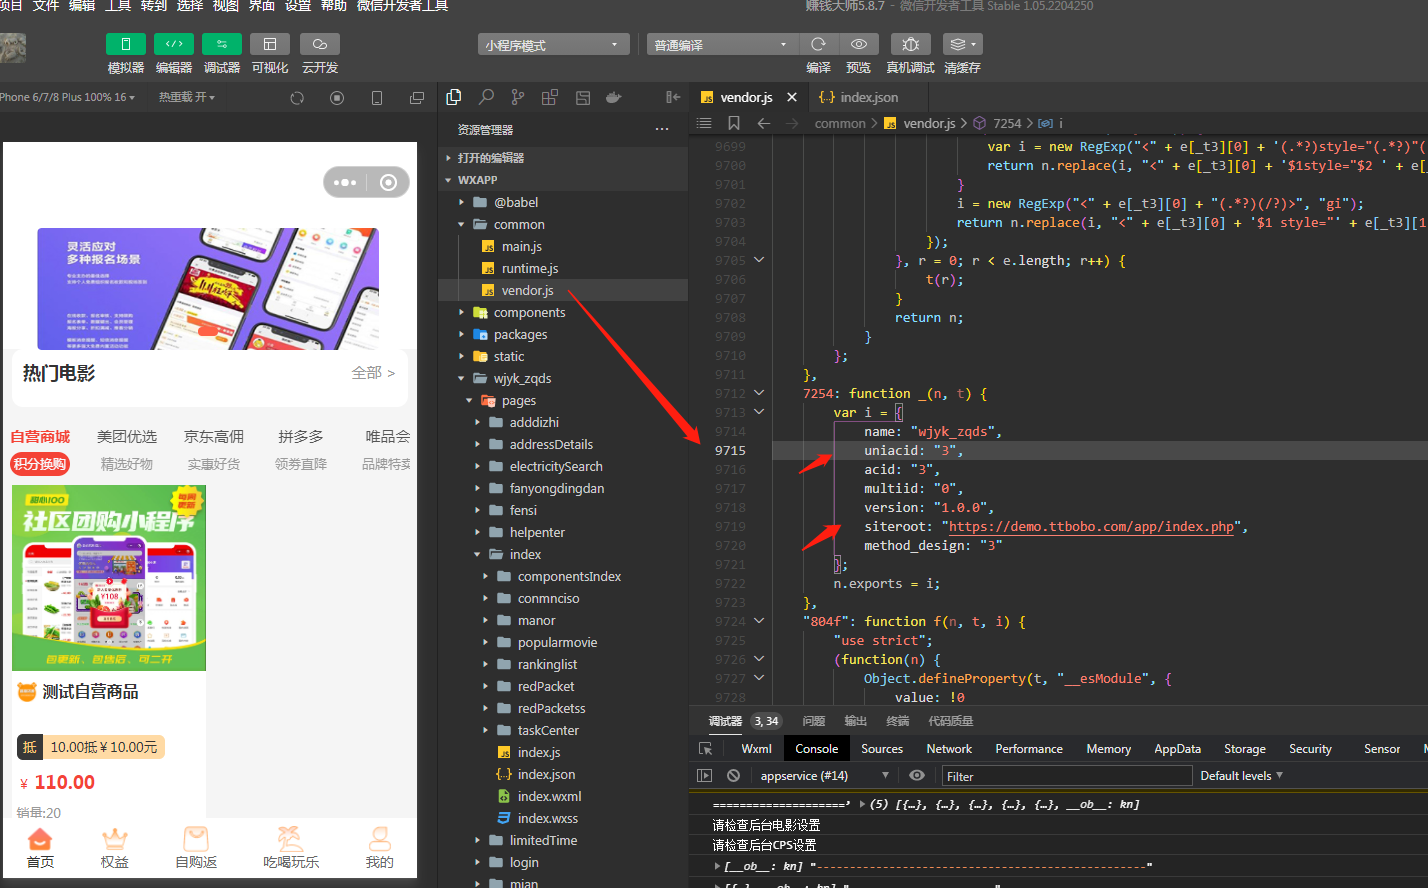Click the 真机调试 remote debug icon
The width and height of the screenshot is (1428, 888).
(910, 44)
